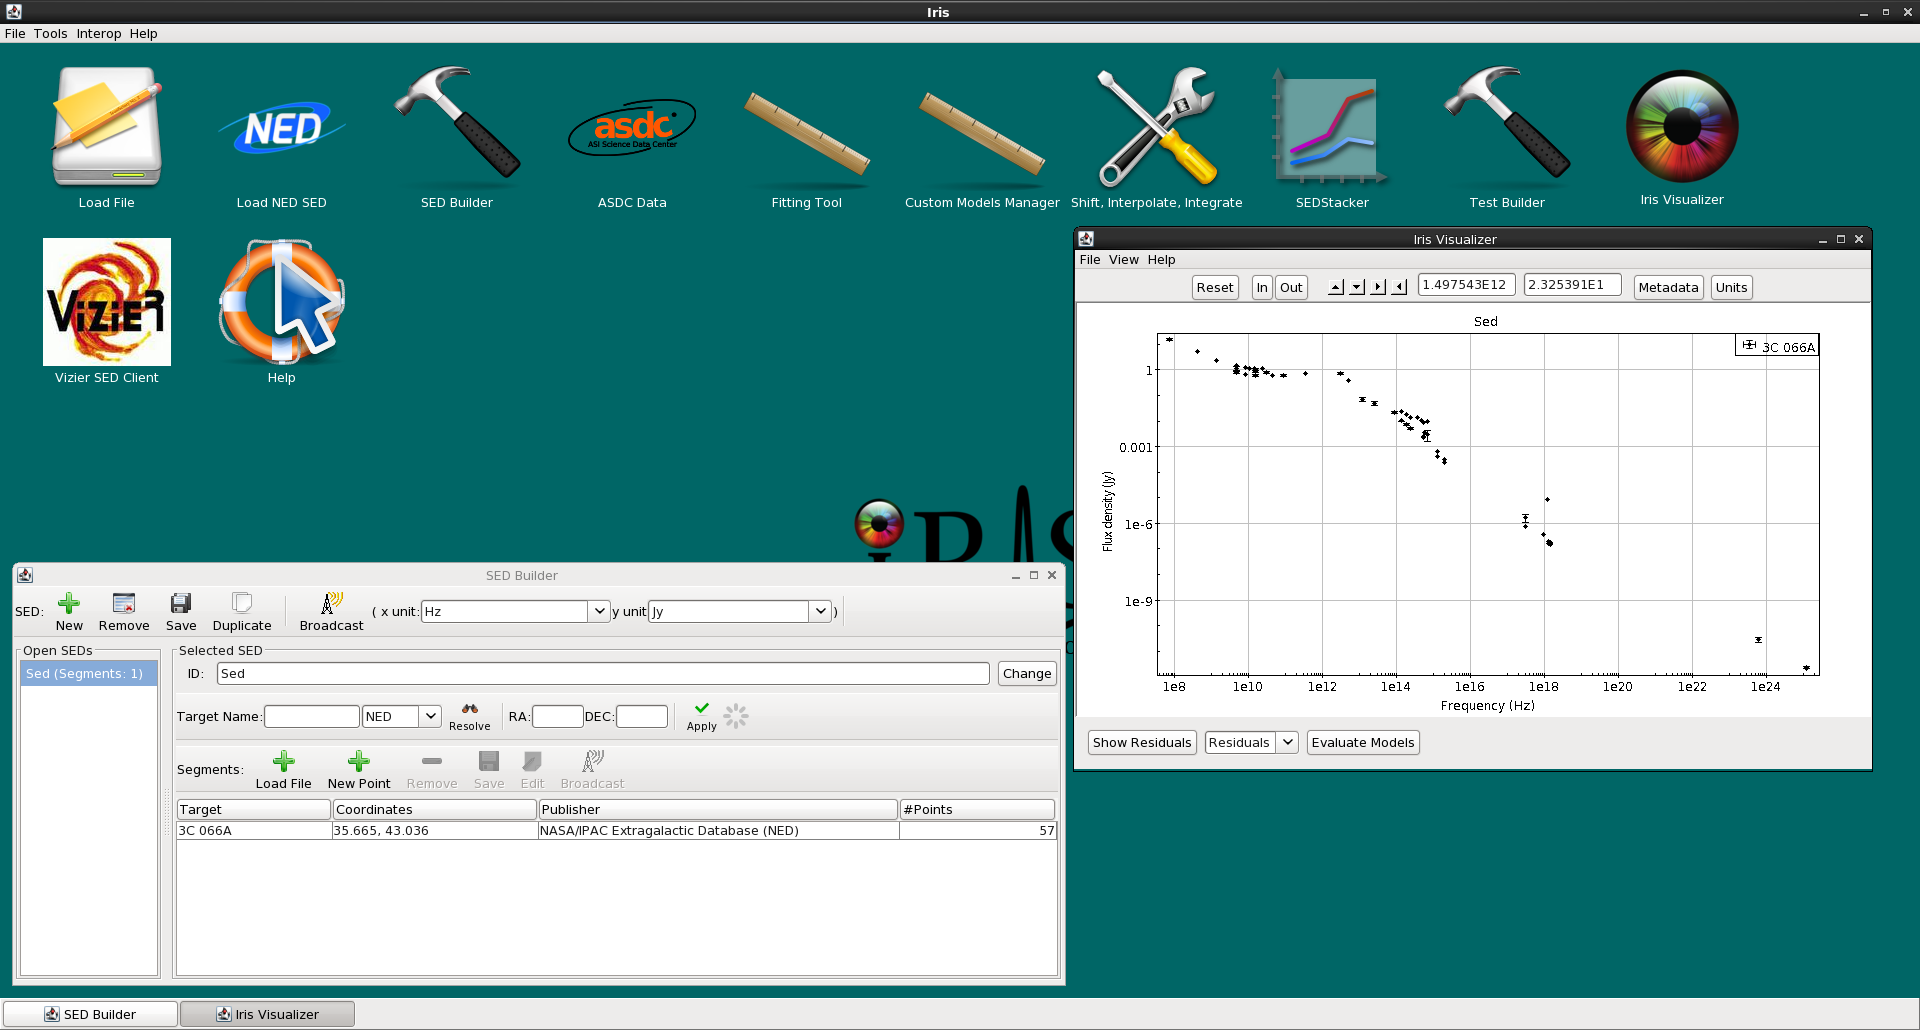This screenshot has height=1030, width=1920.
Task: Launch the Fitting Tool ruler icon
Action: [807, 137]
